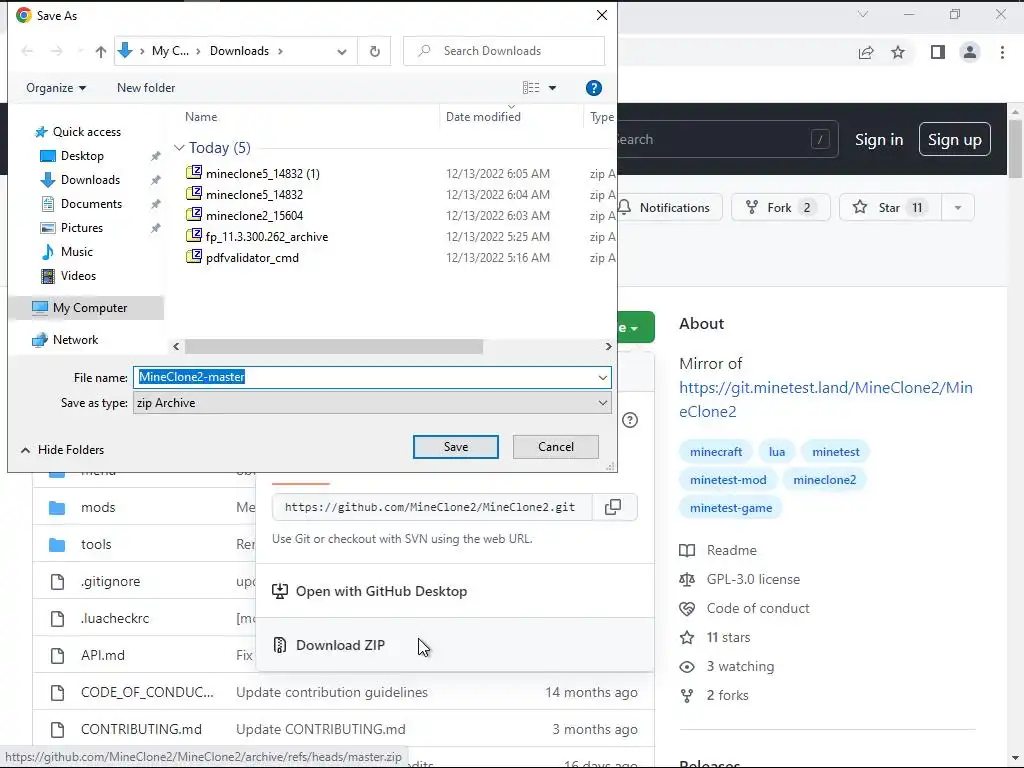Click the API.md file icon
This screenshot has width=1024, height=768.
pyautogui.click(x=57, y=656)
